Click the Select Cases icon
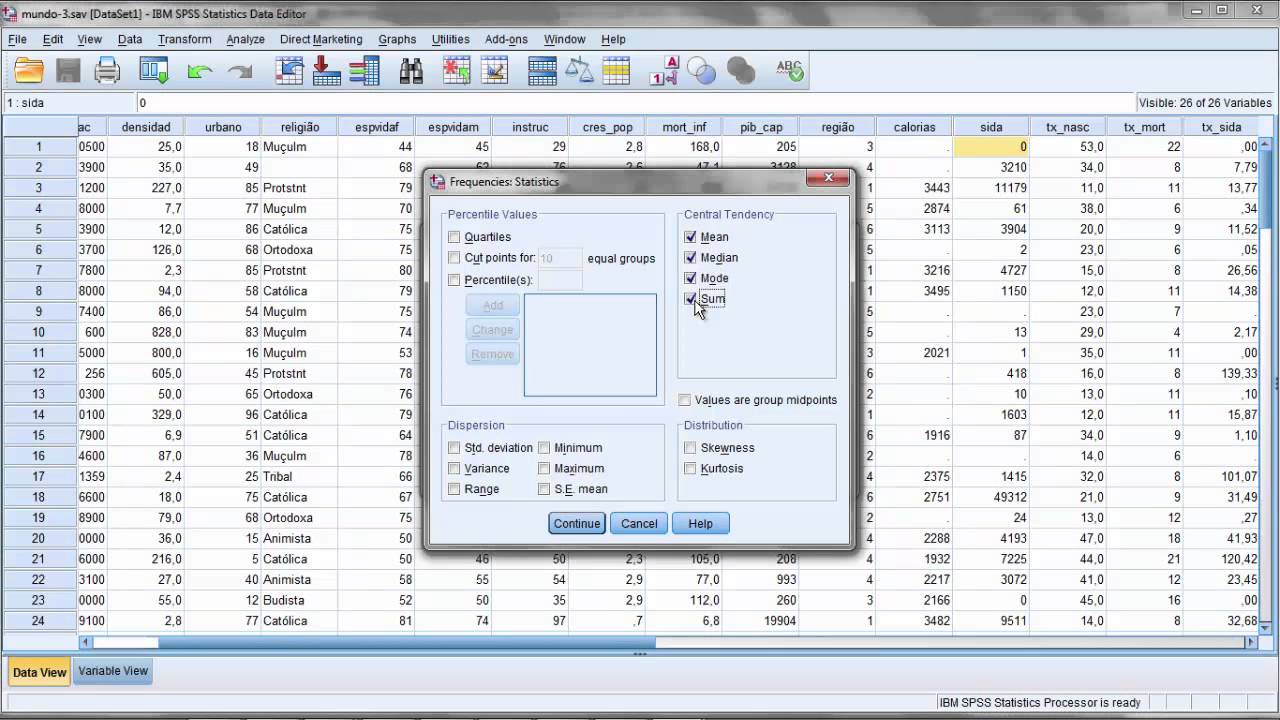The image size is (1280, 720). pyautogui.click(x=616, y=71)
